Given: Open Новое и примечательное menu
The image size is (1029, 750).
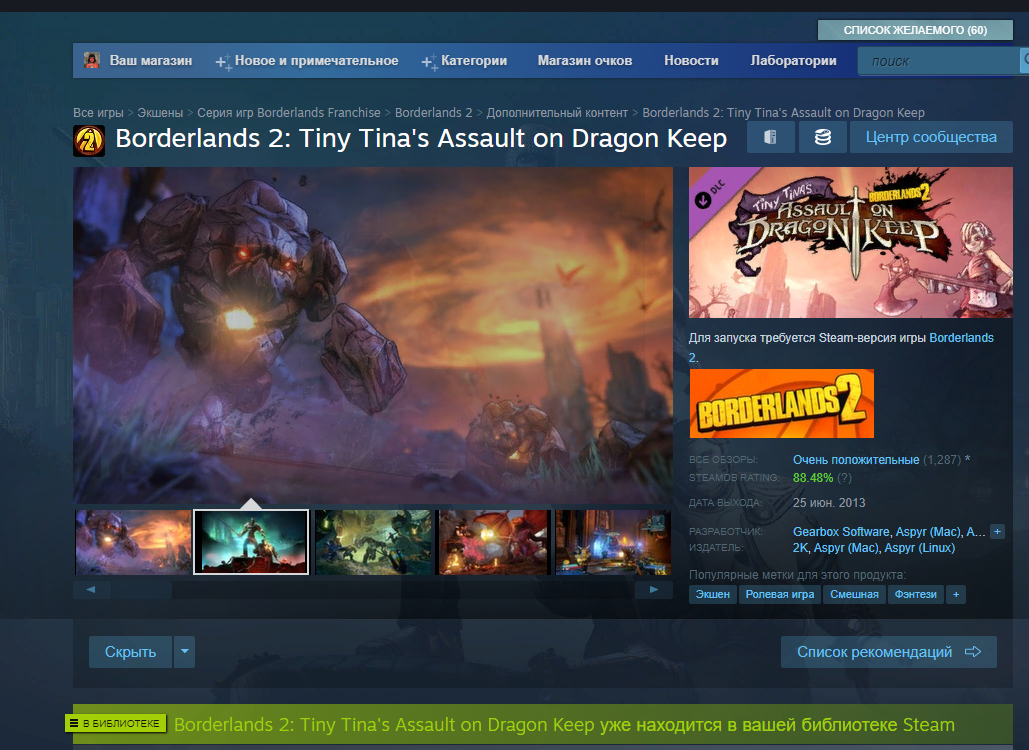Looking at the screenshot, I should click(316, 60).
